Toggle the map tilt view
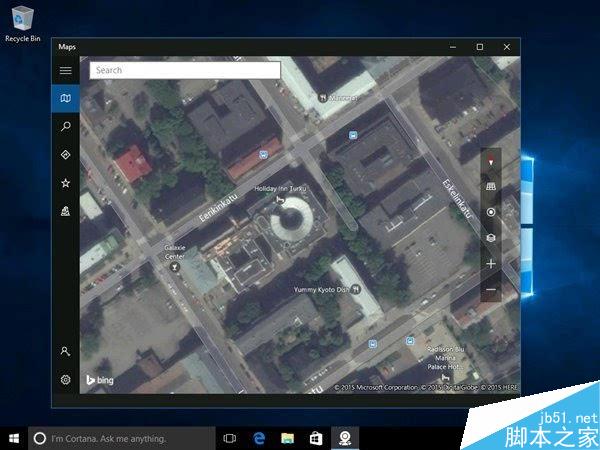Viewport: 600px width, 450px height. coord(490,187)
